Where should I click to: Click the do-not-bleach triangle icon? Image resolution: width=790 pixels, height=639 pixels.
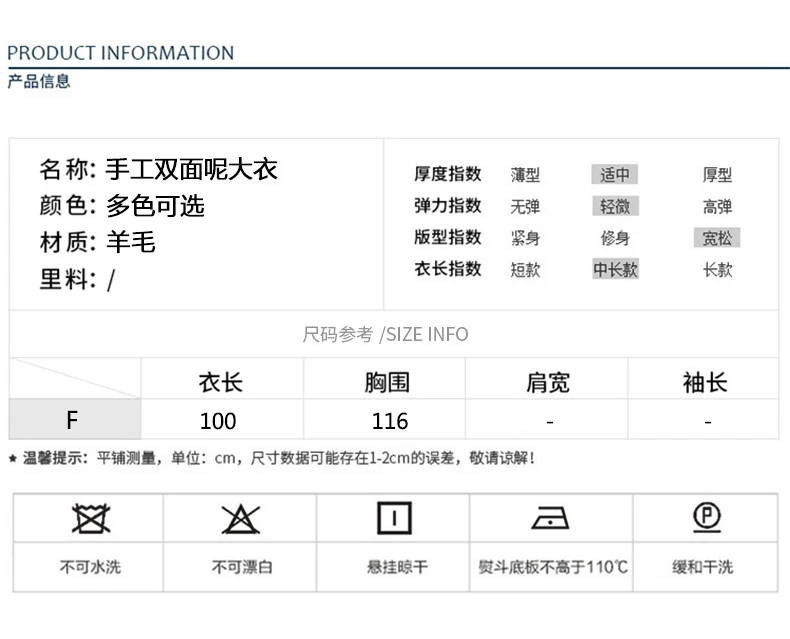[x=241, y=519]
